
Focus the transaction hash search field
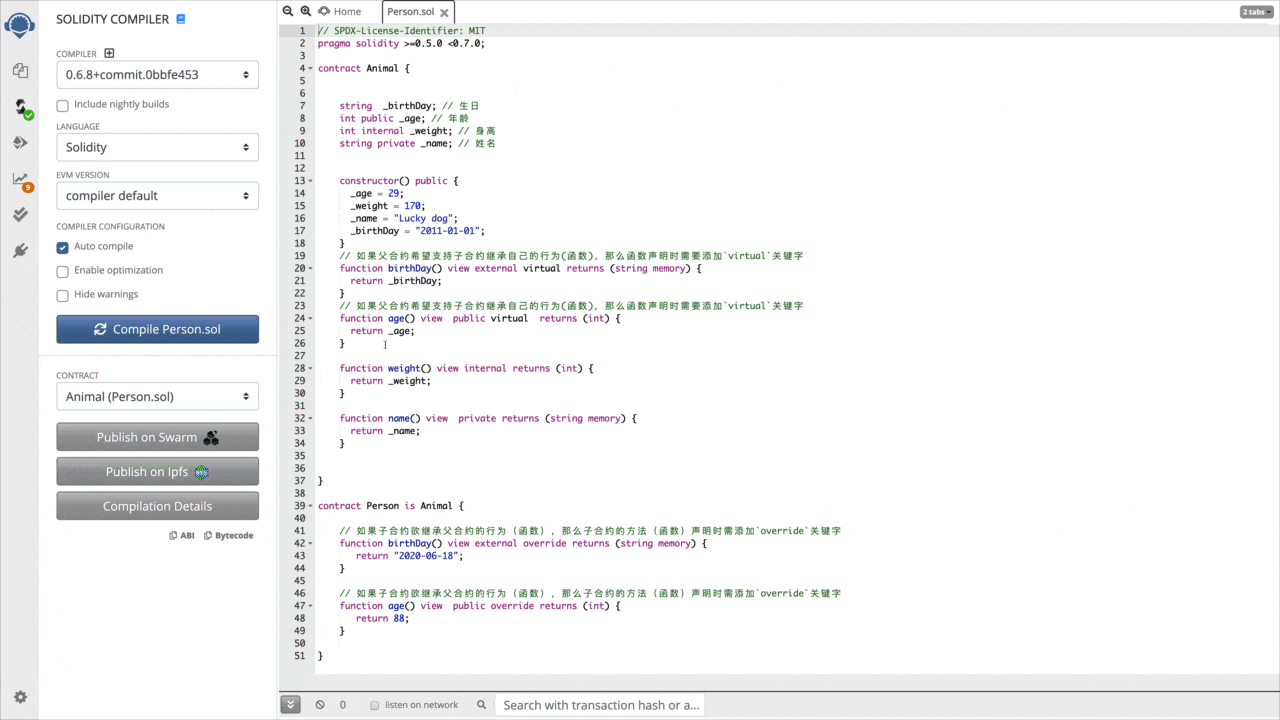pos(601,705)
